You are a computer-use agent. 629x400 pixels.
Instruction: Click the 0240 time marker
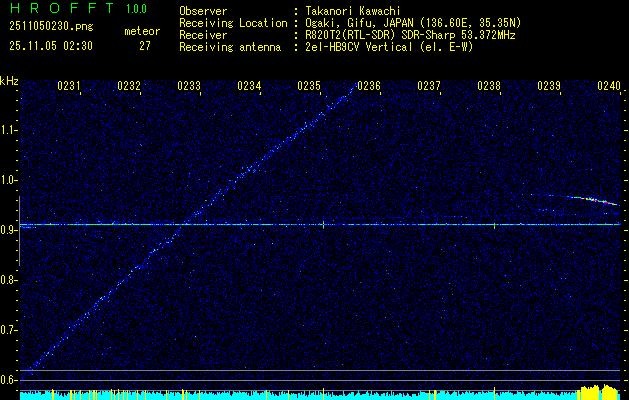click(x=609, y=86)
